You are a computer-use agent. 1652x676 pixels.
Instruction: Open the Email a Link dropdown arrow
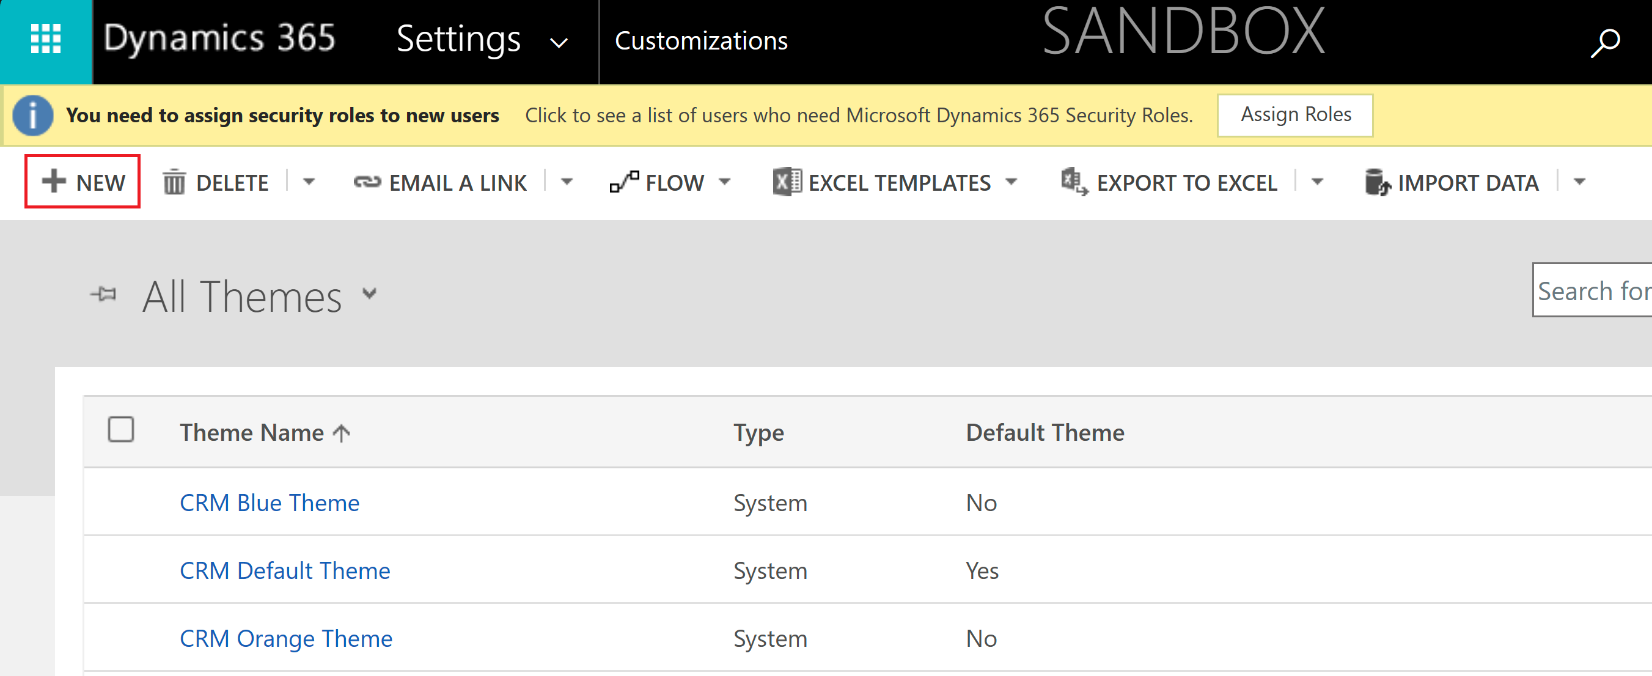click(x=567, y=182)
